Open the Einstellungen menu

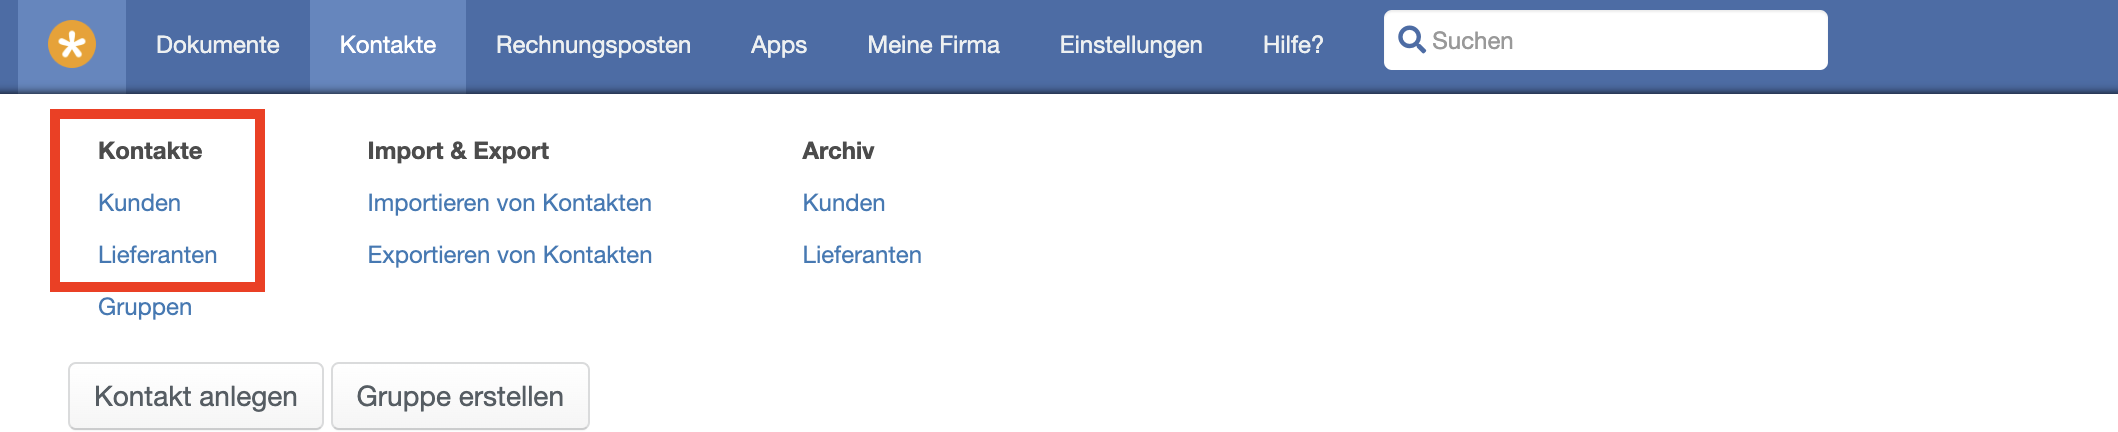coord(1131,45)
